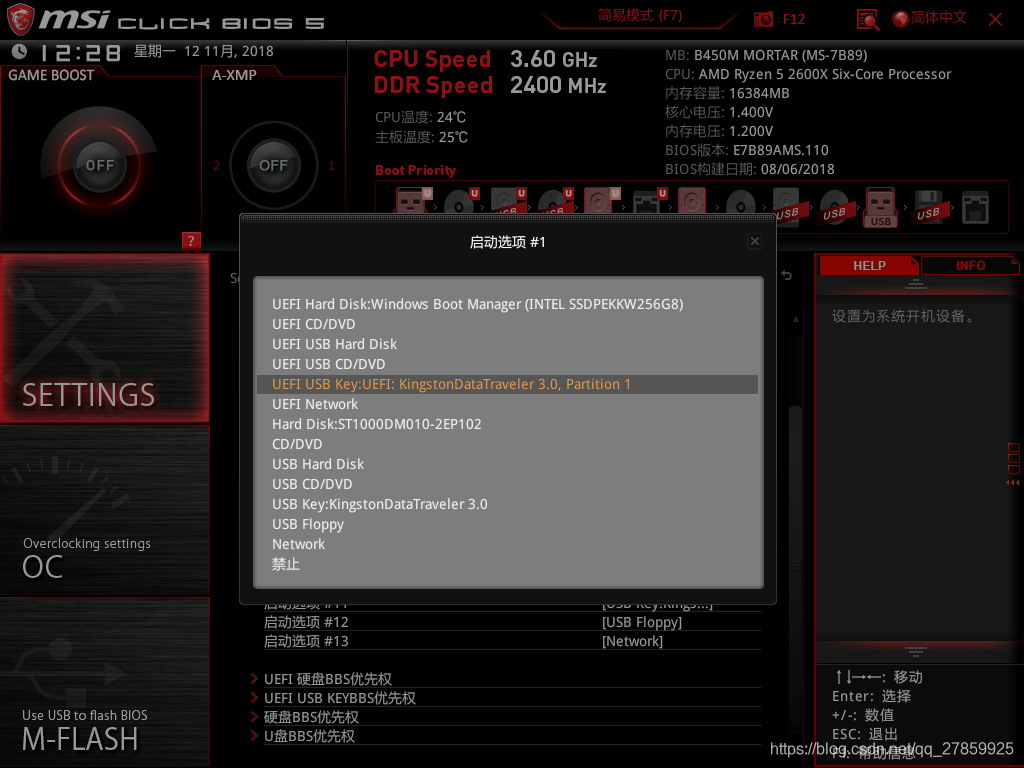Switch to 简易模式 (F7)
The image size is (1024, 768).
(640, 16)
